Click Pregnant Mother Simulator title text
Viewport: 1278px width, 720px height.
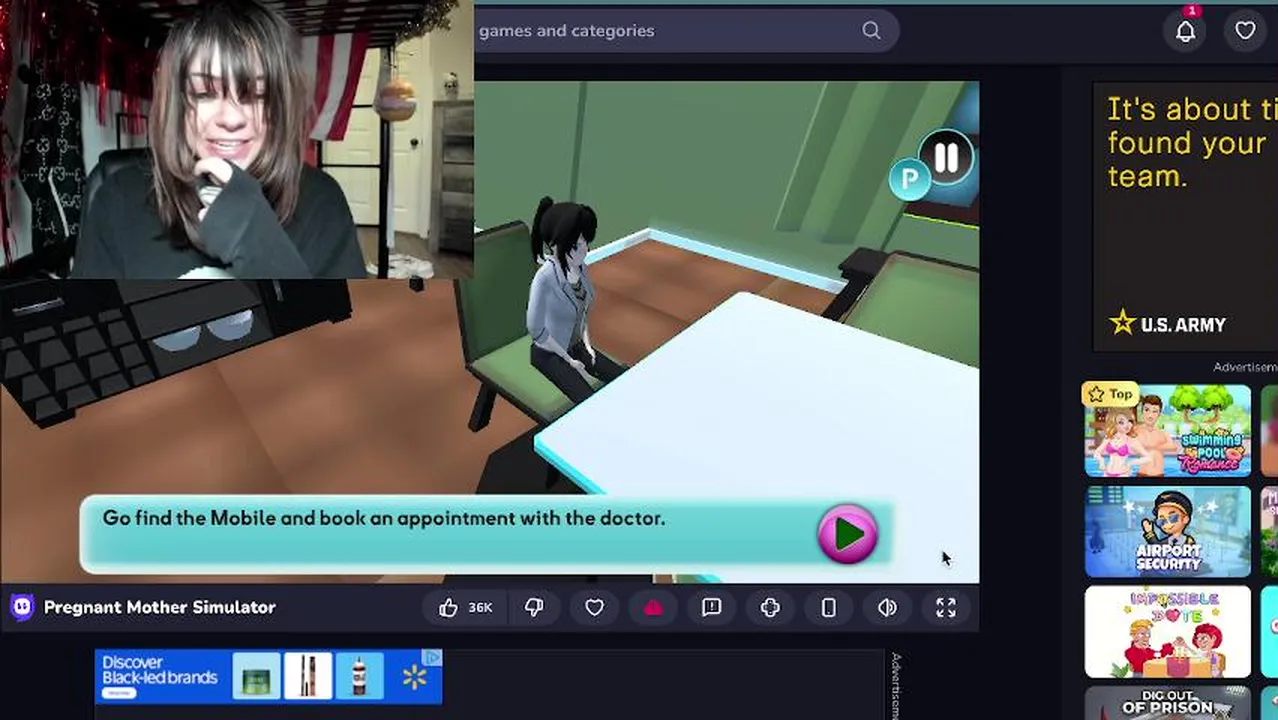coord(160,607)
